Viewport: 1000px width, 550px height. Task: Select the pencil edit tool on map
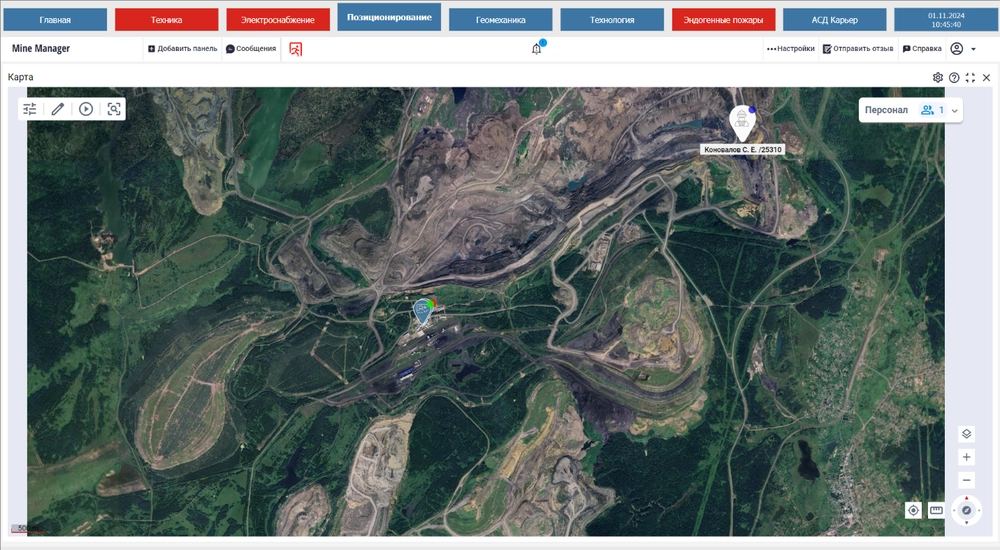tap(58, 109)
